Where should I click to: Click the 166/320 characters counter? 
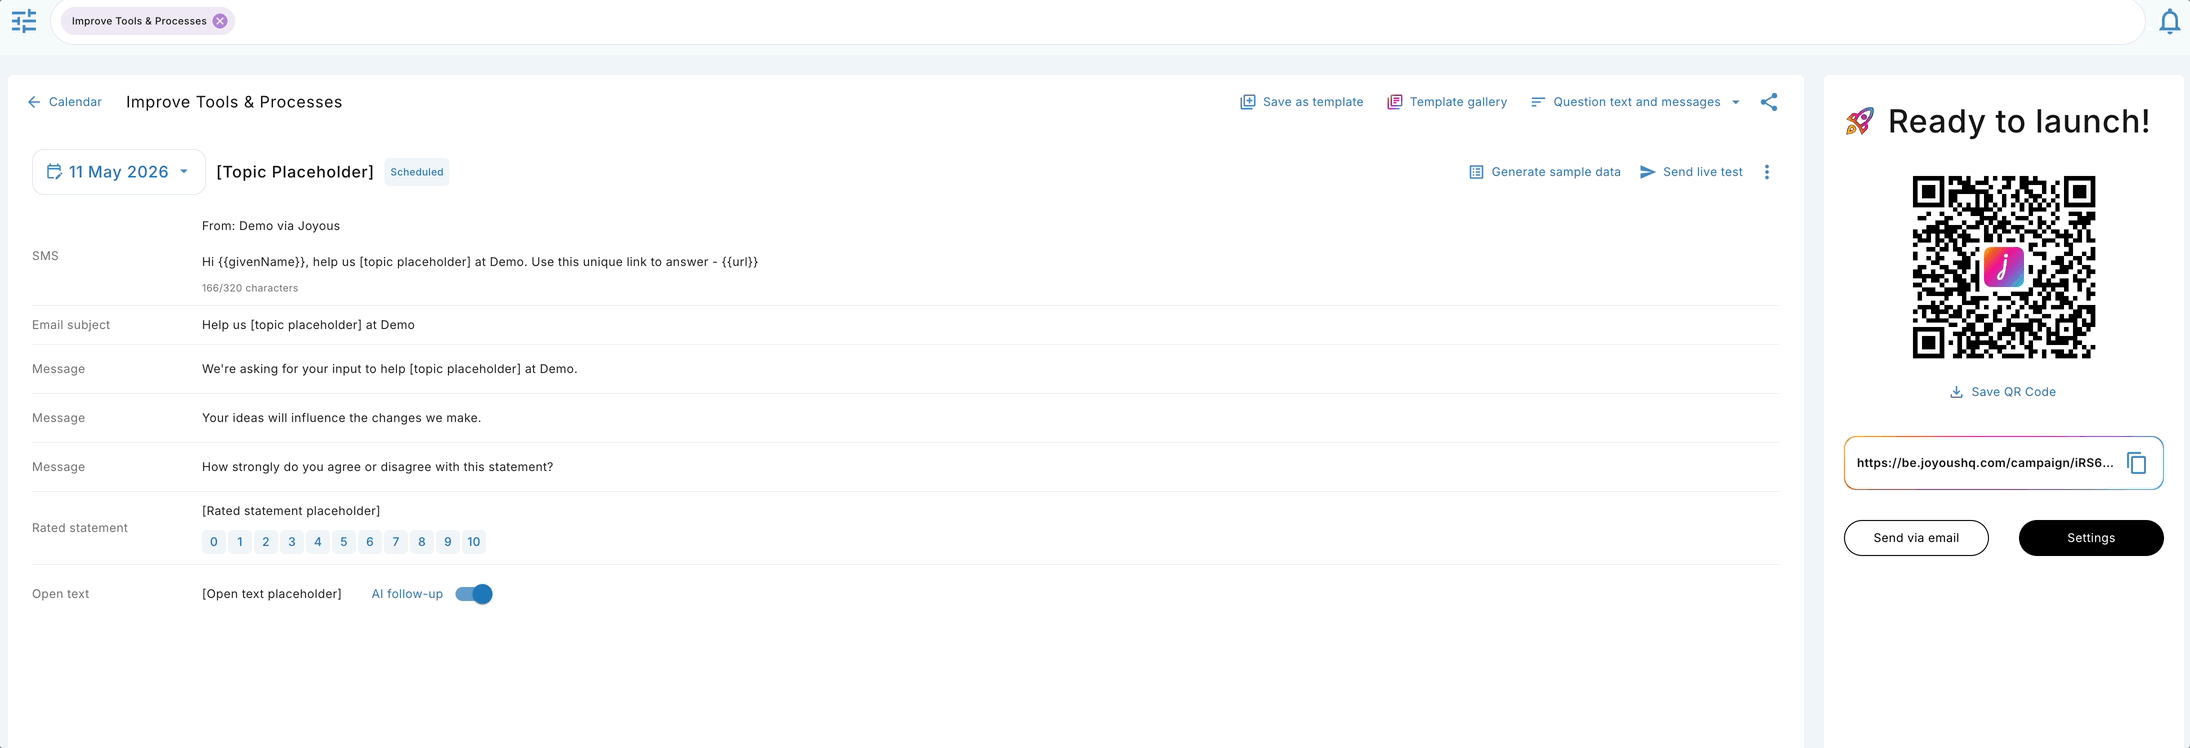coord(250,288)
